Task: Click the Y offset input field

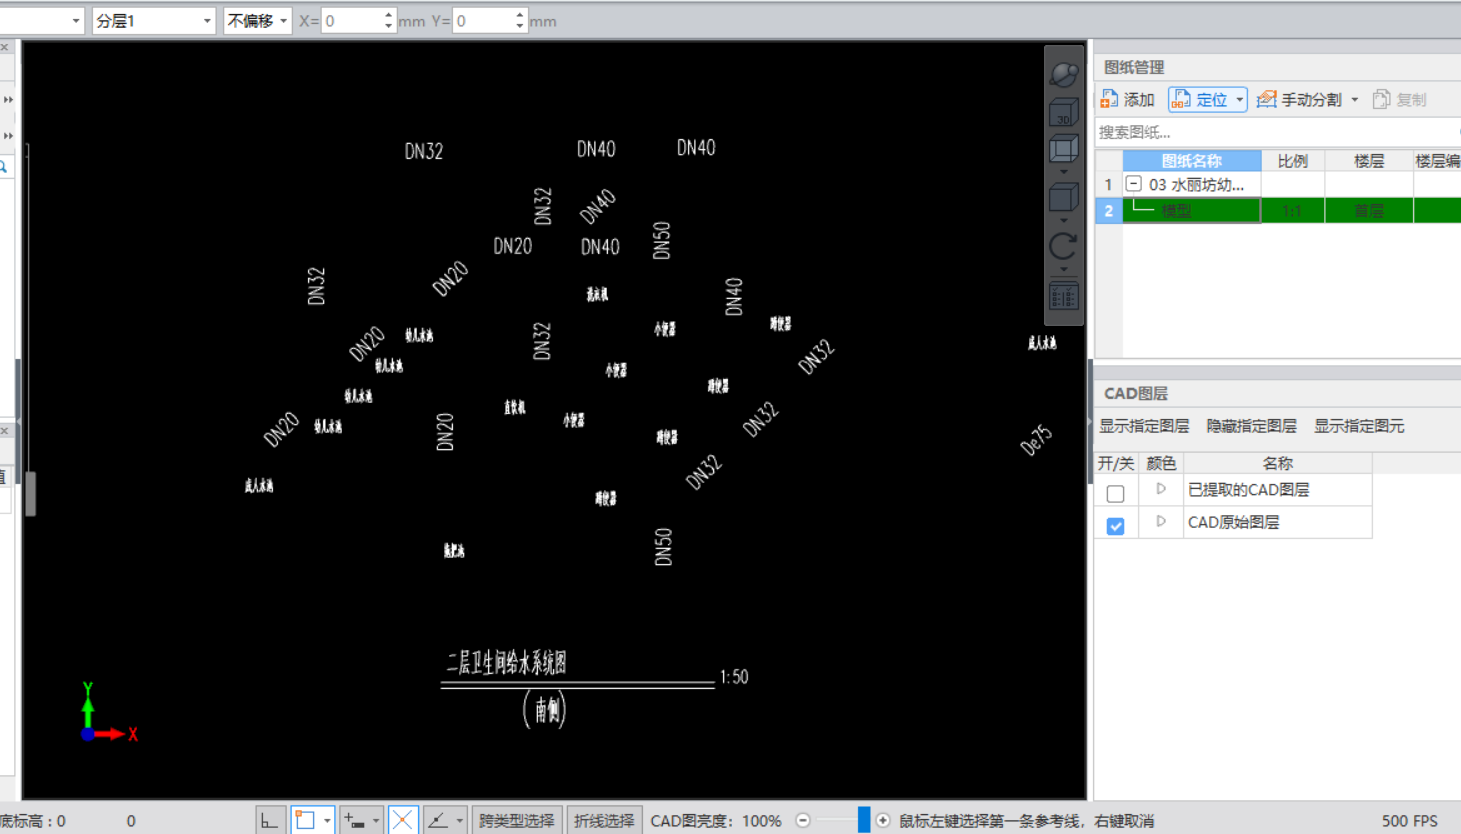Action: tap(484, 20)
